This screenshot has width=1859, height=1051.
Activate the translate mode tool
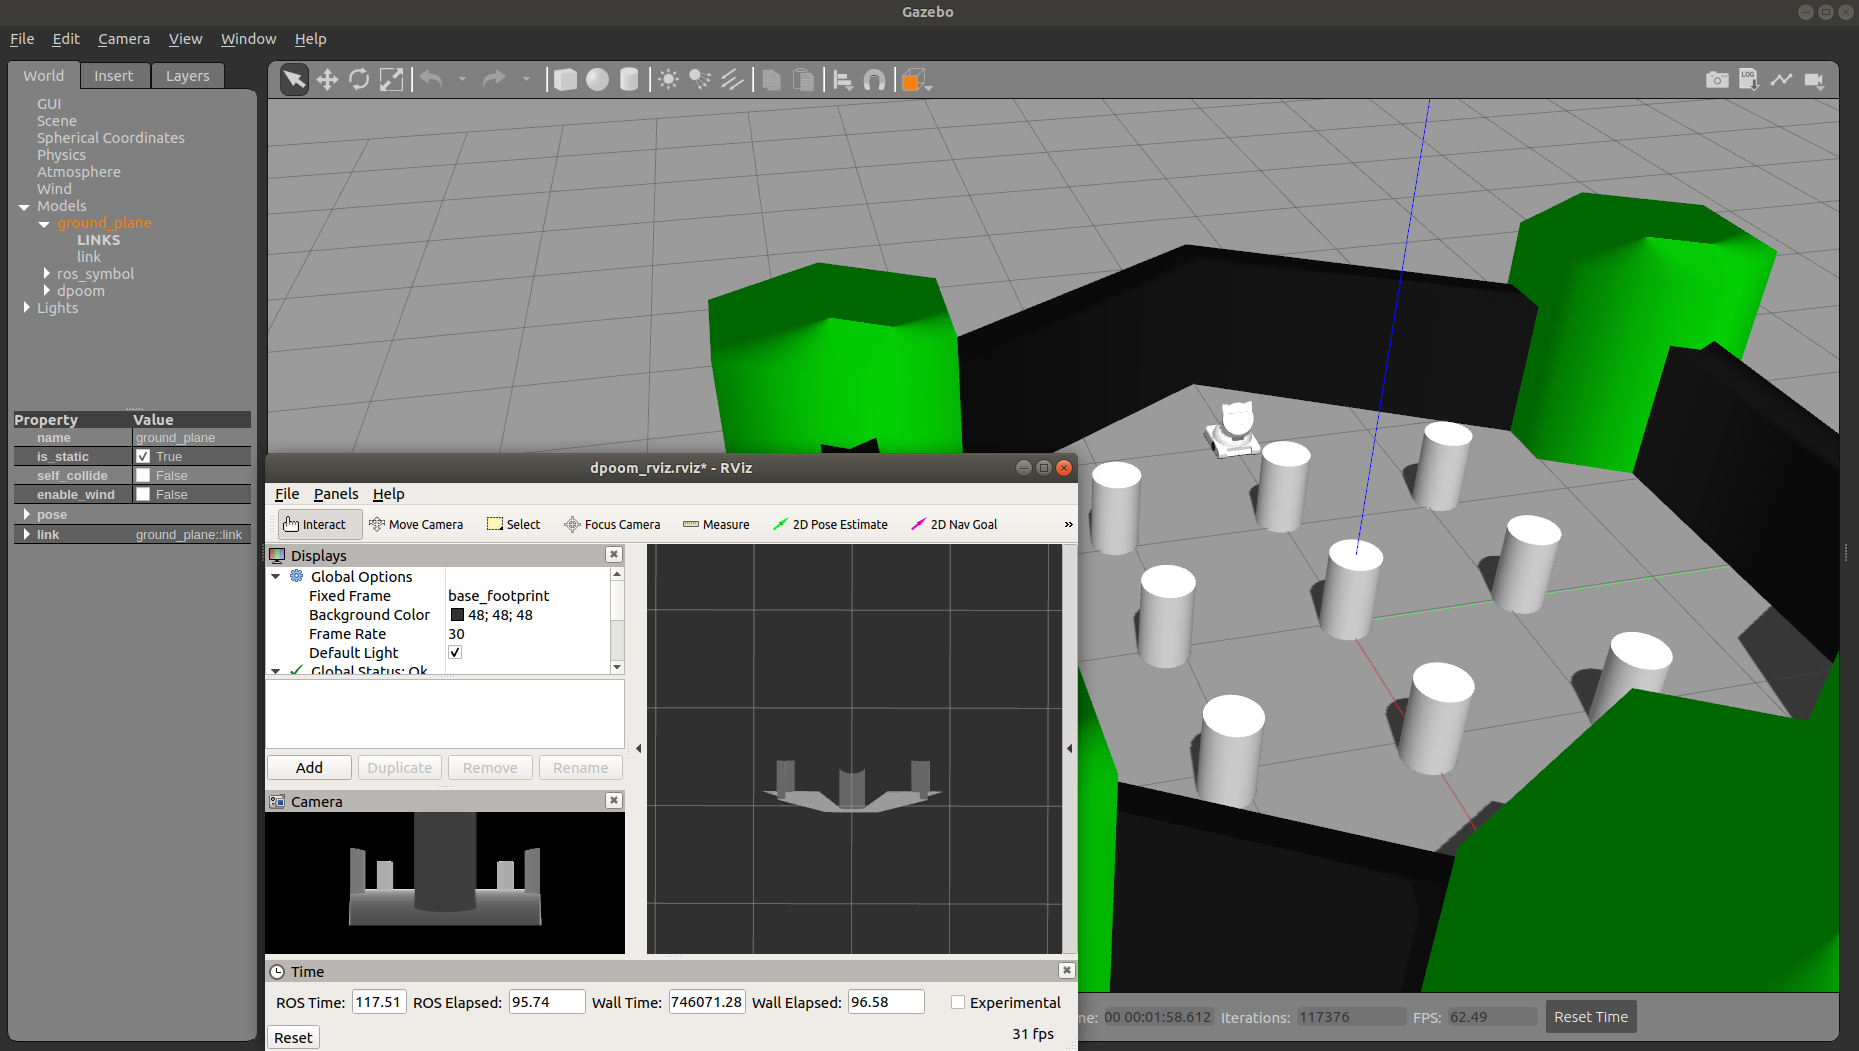coord(327,80)
